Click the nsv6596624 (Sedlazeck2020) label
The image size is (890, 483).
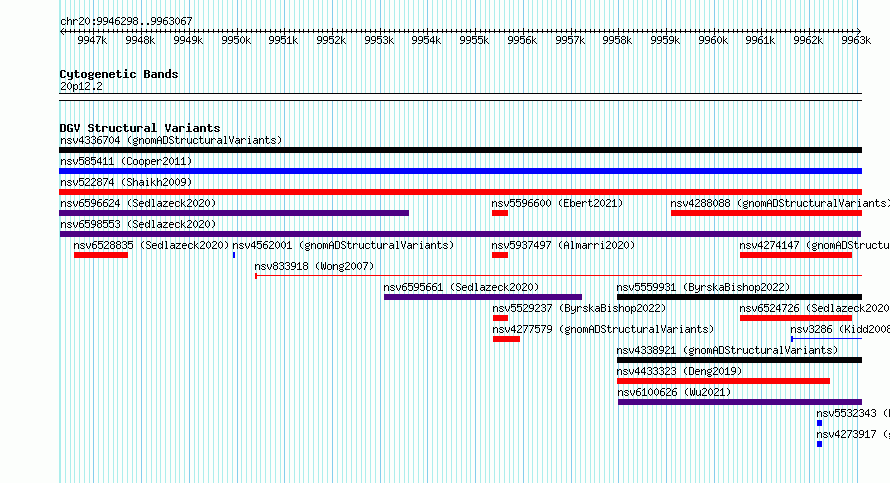[x=138, y=203]
